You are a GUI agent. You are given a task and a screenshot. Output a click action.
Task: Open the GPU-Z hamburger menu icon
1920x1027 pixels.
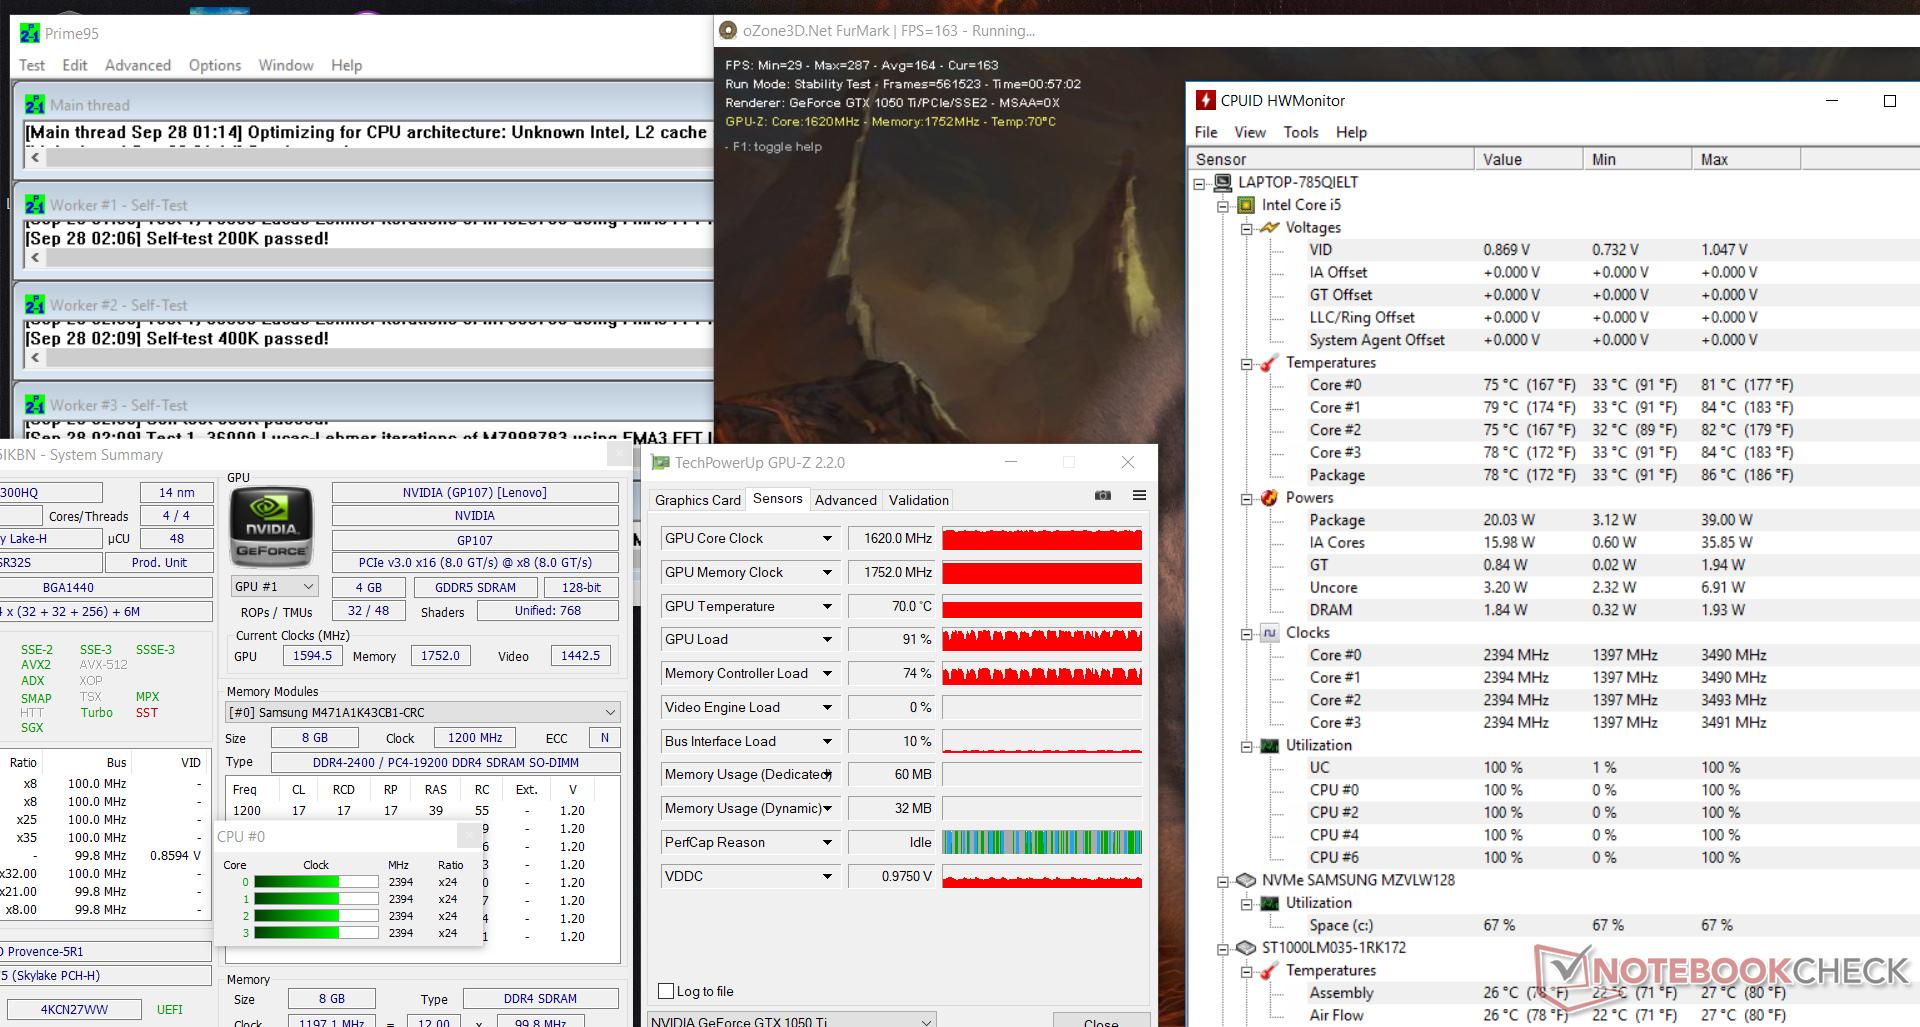[1138, 495]
